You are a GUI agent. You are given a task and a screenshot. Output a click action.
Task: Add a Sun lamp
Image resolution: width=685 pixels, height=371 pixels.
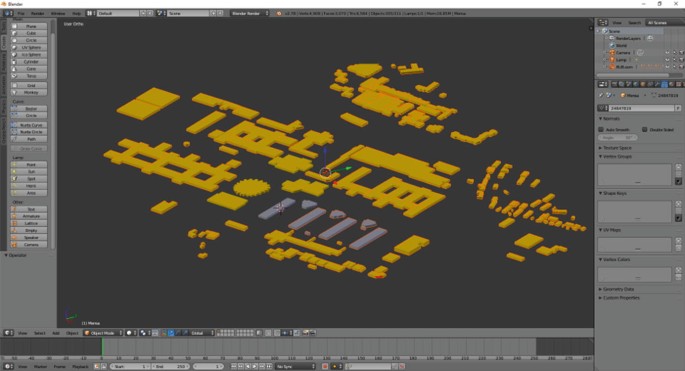tap(29, 172)
